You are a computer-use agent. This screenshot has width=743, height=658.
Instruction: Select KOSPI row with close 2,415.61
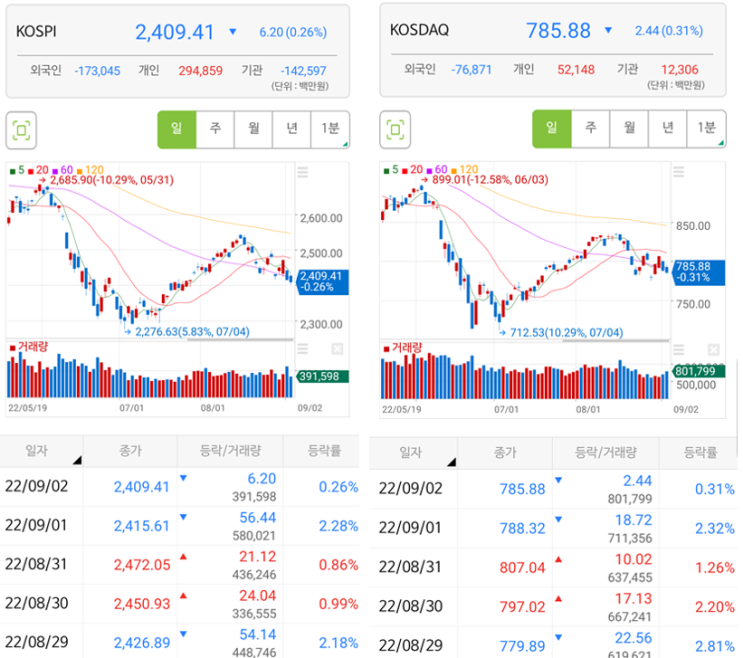click(180, 526)
